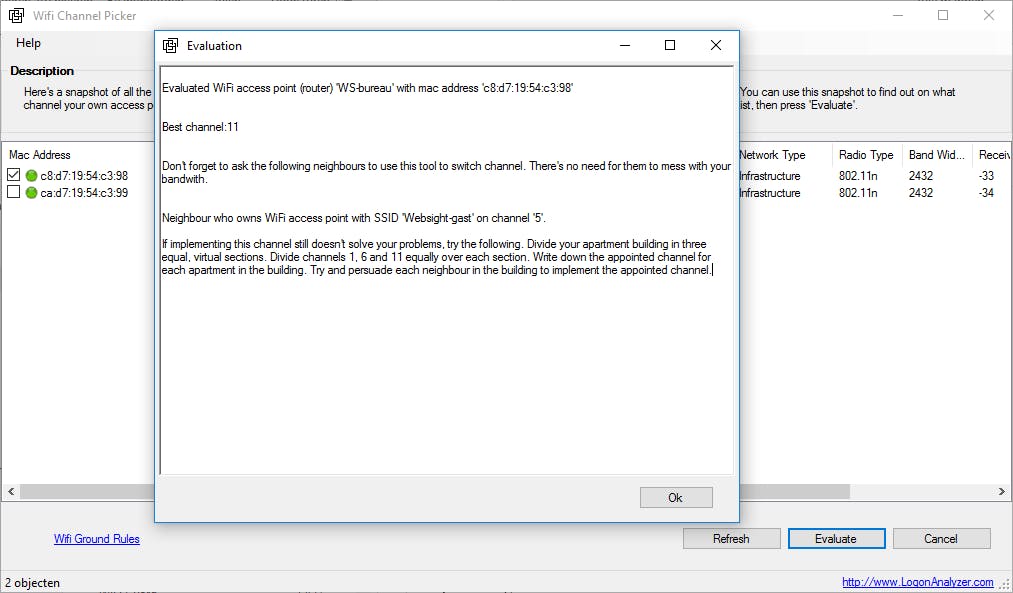Select row text c8:d7:19:54:c3:98
The width and height of the screenshot is (1013, 593).
coord(84,176)
